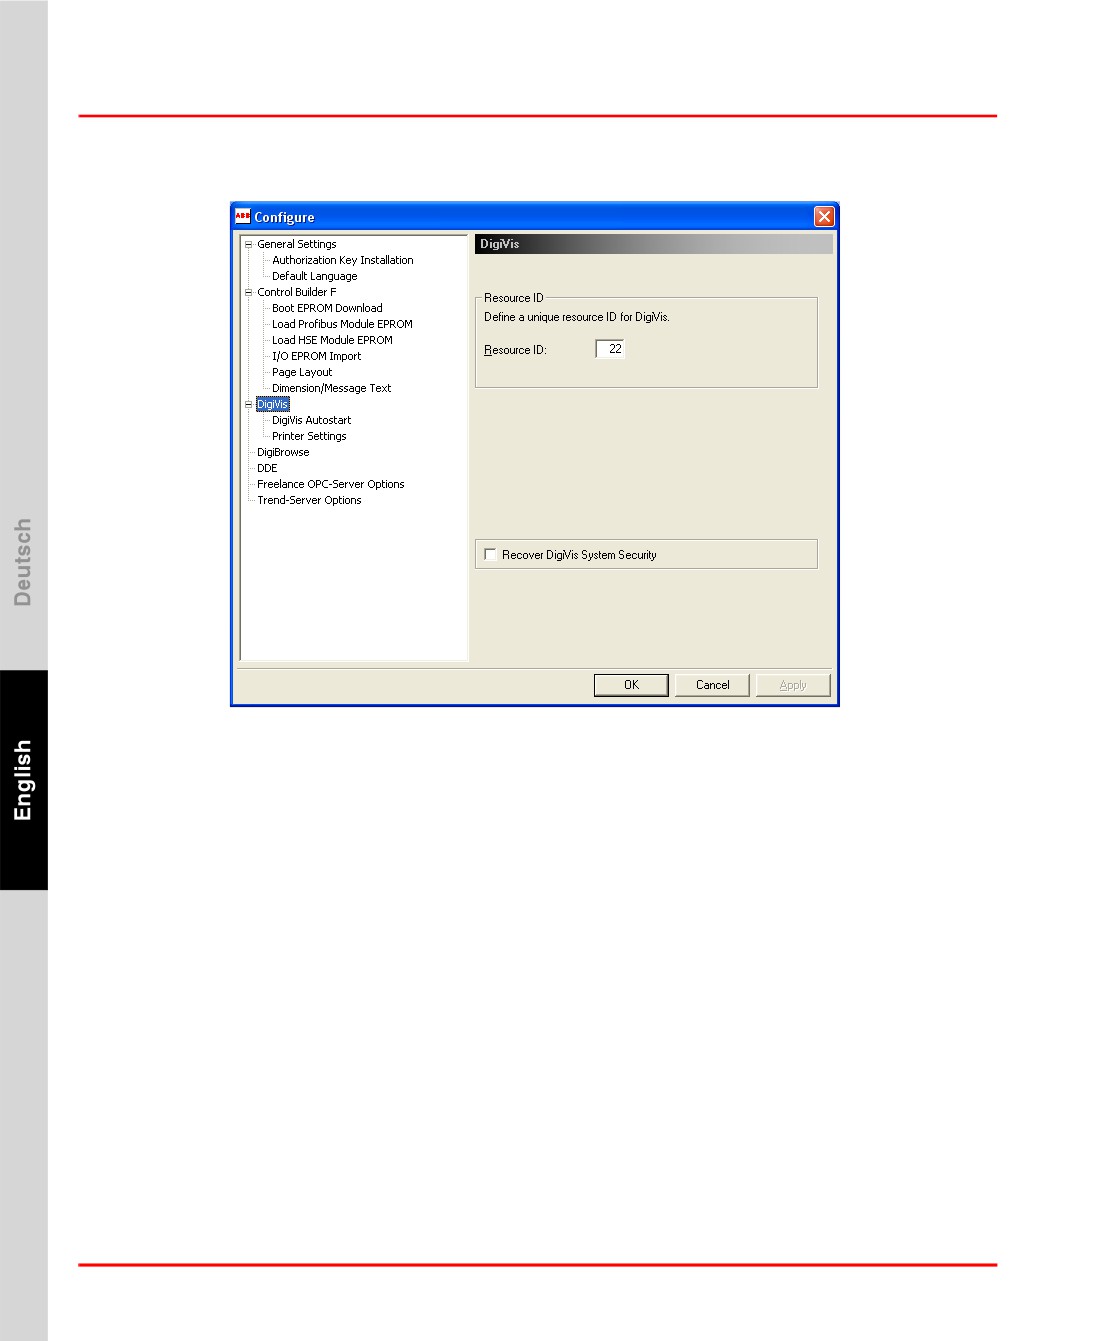Screen dimensions: 1104x1341
Task: Select Page Layout tree entry
Action: pos(302,372)
